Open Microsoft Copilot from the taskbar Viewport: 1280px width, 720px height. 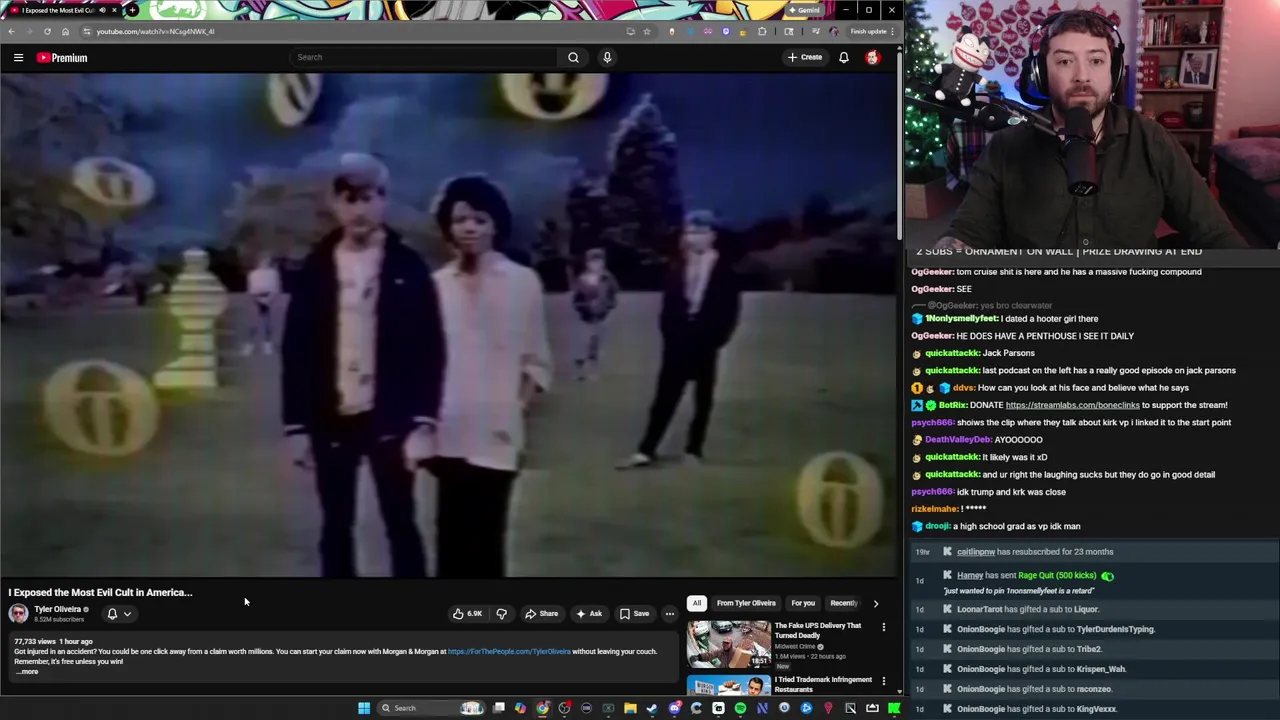tap(520, 708)
